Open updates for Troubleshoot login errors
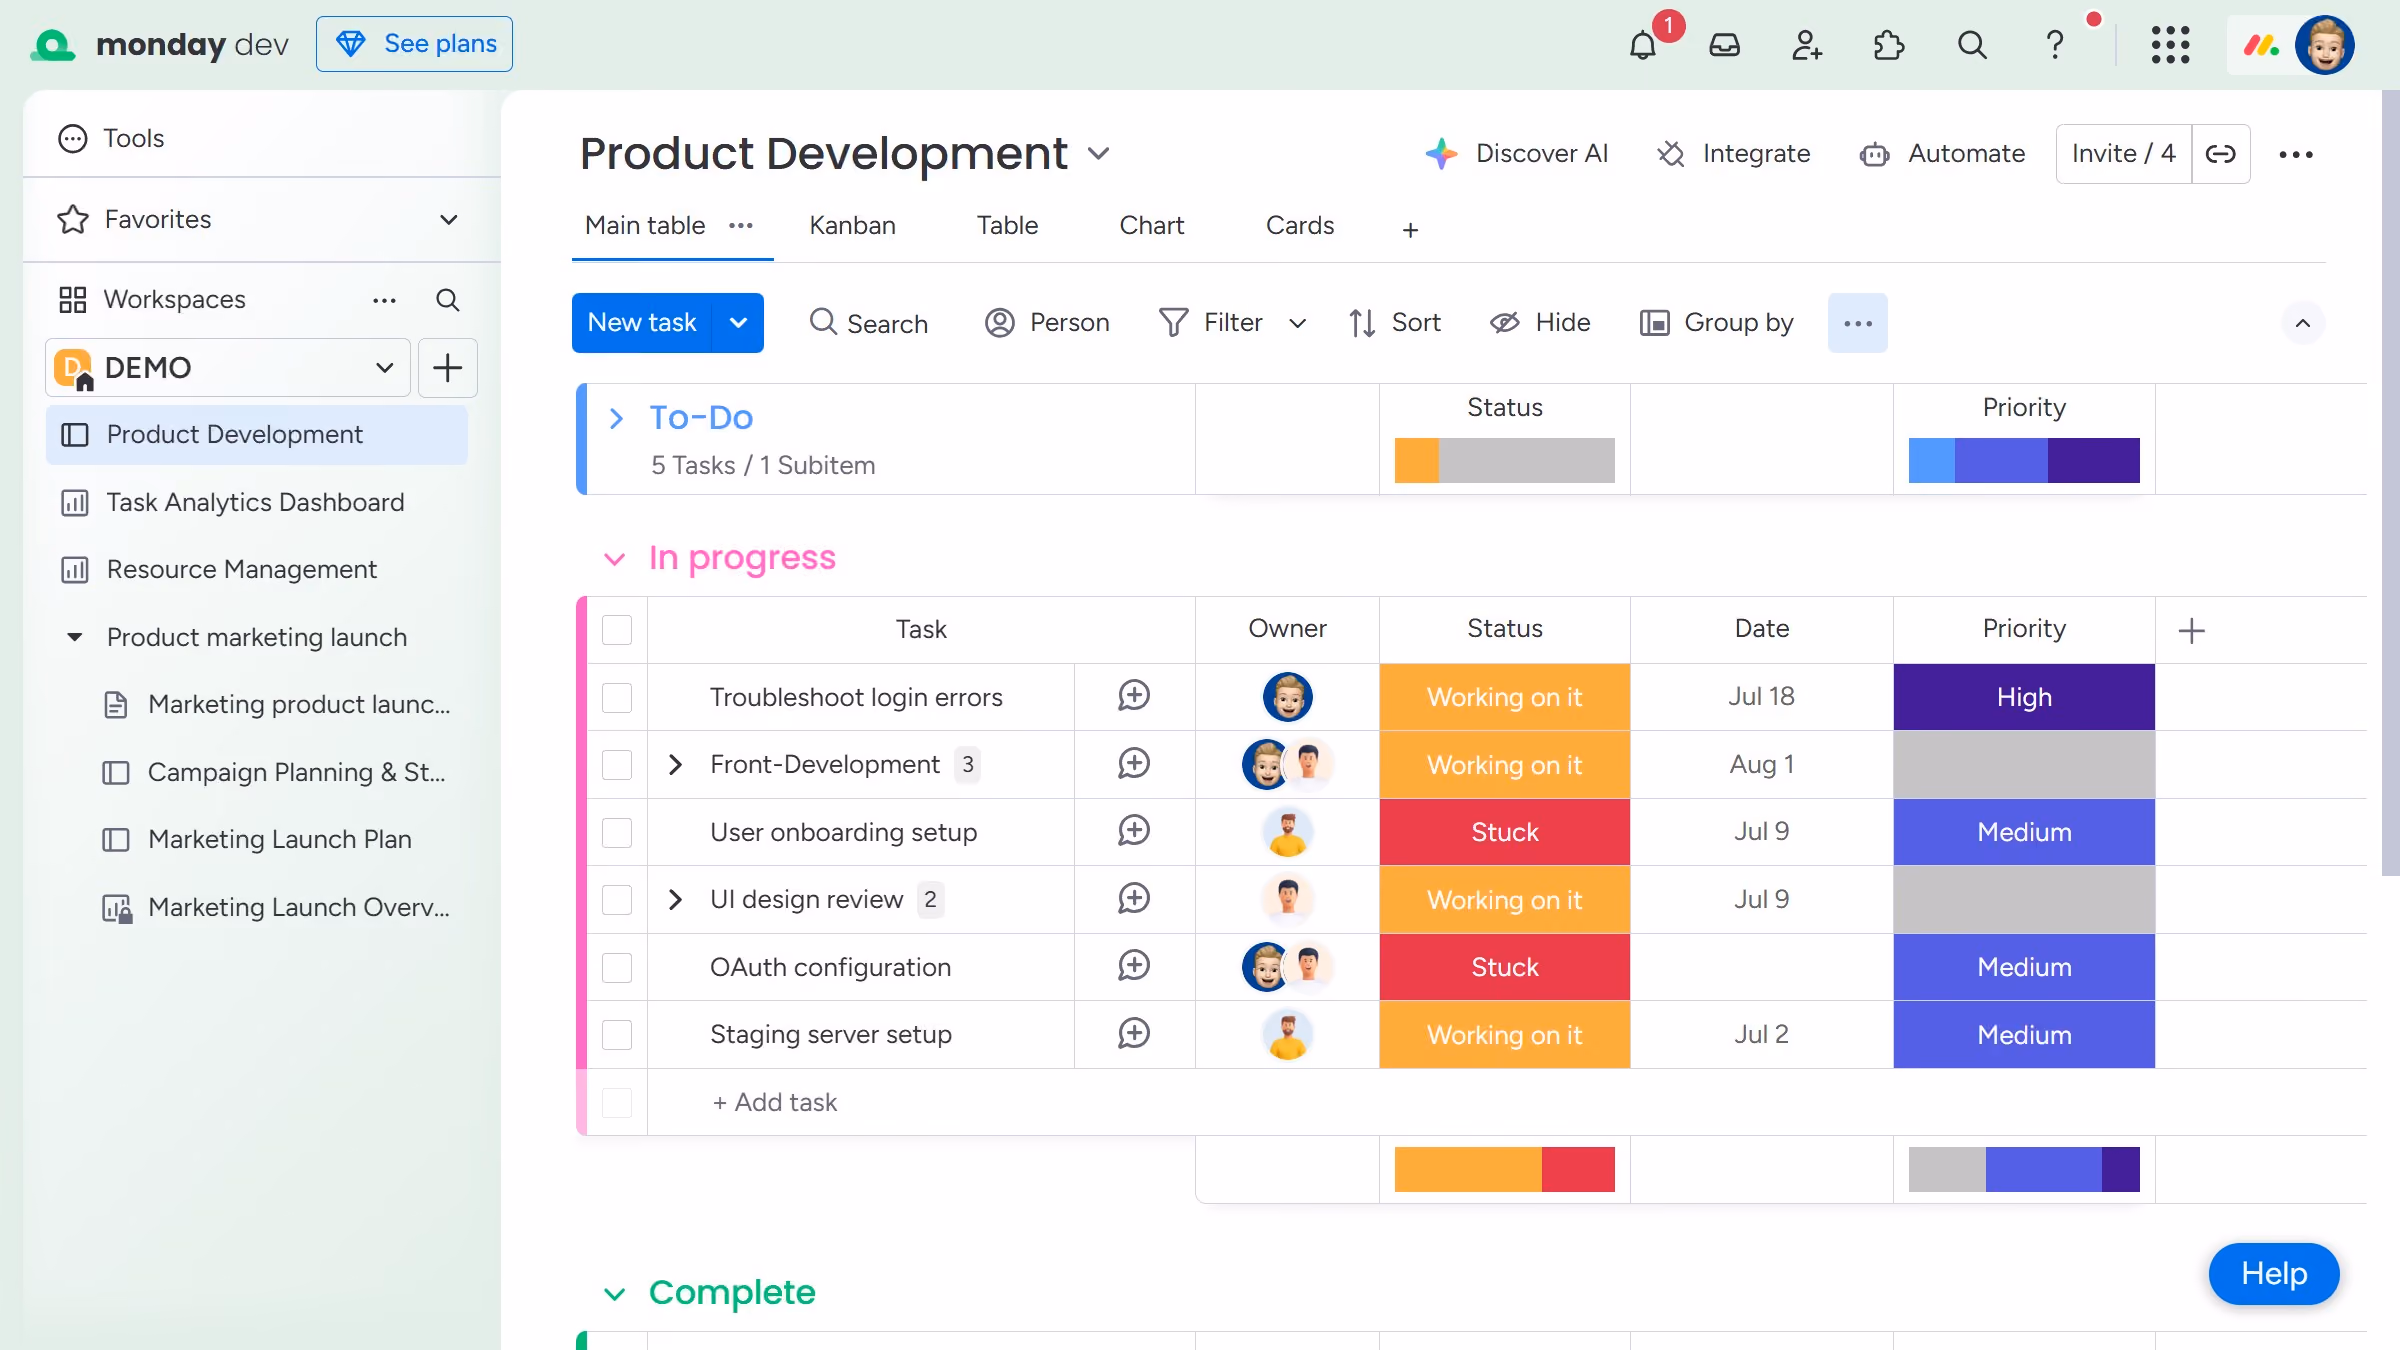This screenshot has width=2400, height=1350. click(x=1134, y=696)
